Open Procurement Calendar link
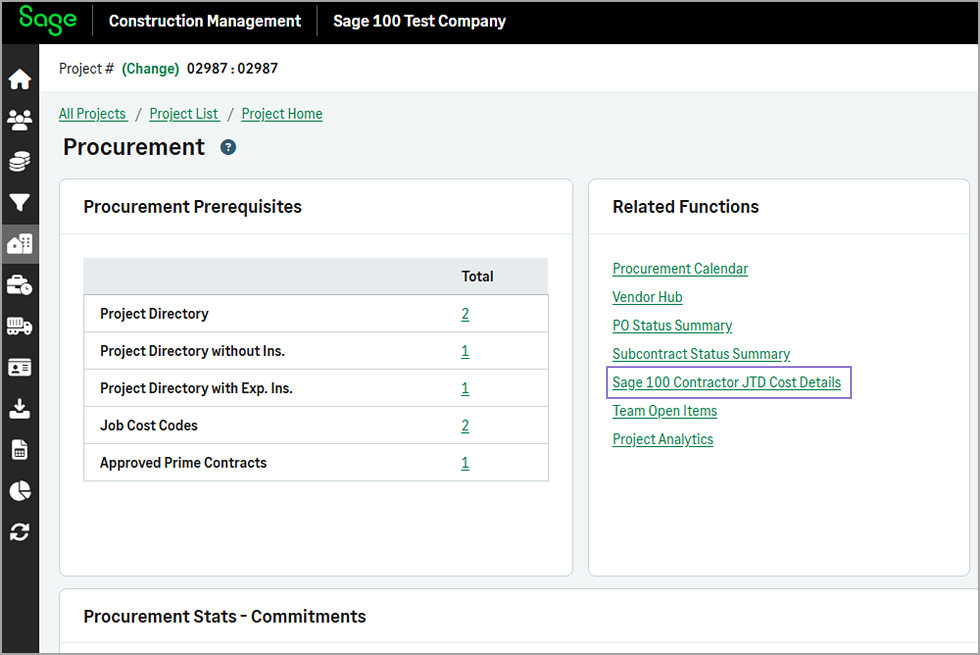Image resolution: width=980 pixels, height=655 pixels. [680, 269]
